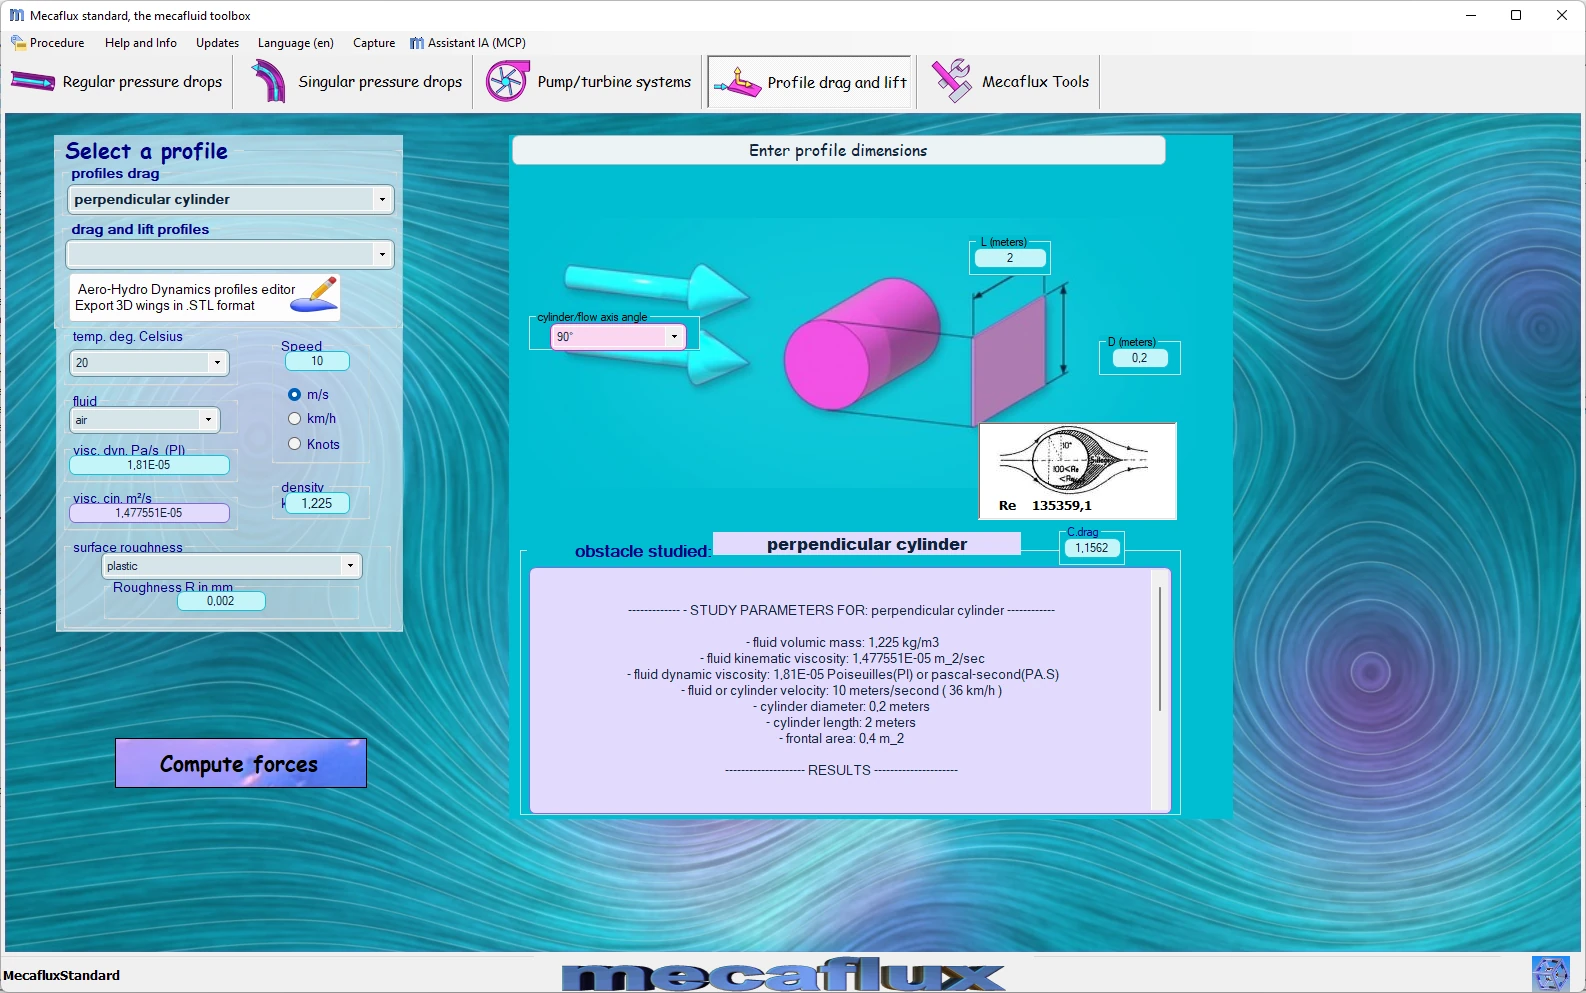
Task: Click the D (meters) diameter field
Action: click(x=1140, y=358)
